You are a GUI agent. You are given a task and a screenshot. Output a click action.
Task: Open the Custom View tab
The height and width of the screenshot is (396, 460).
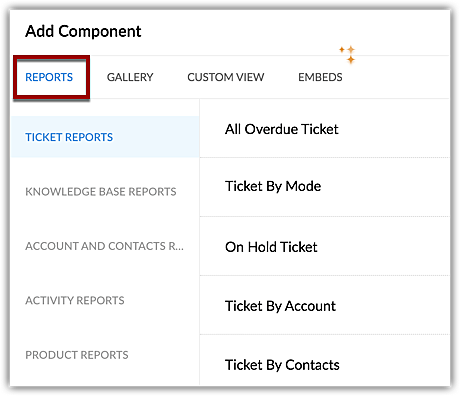(x=226, y=77)
